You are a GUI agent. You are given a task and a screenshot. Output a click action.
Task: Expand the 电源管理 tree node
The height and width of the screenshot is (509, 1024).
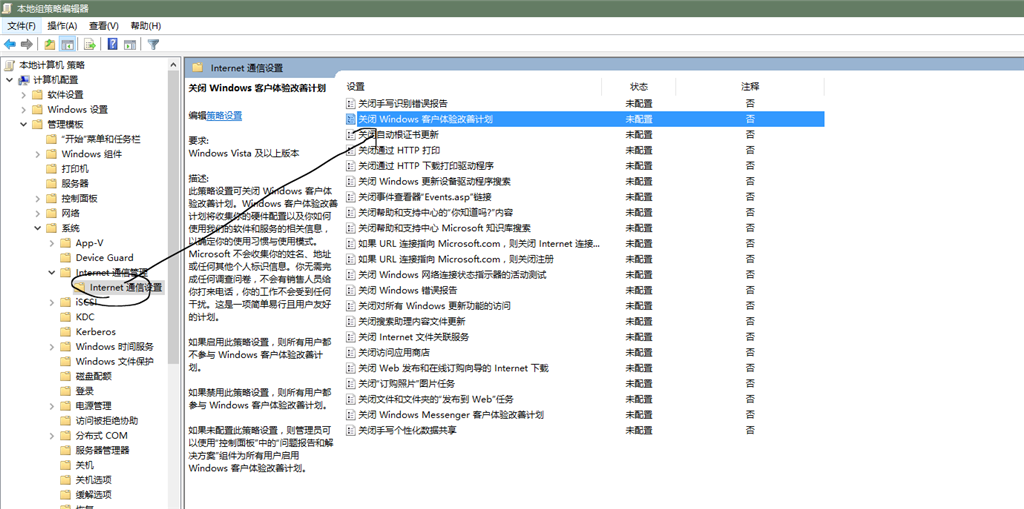click(52, 406)
